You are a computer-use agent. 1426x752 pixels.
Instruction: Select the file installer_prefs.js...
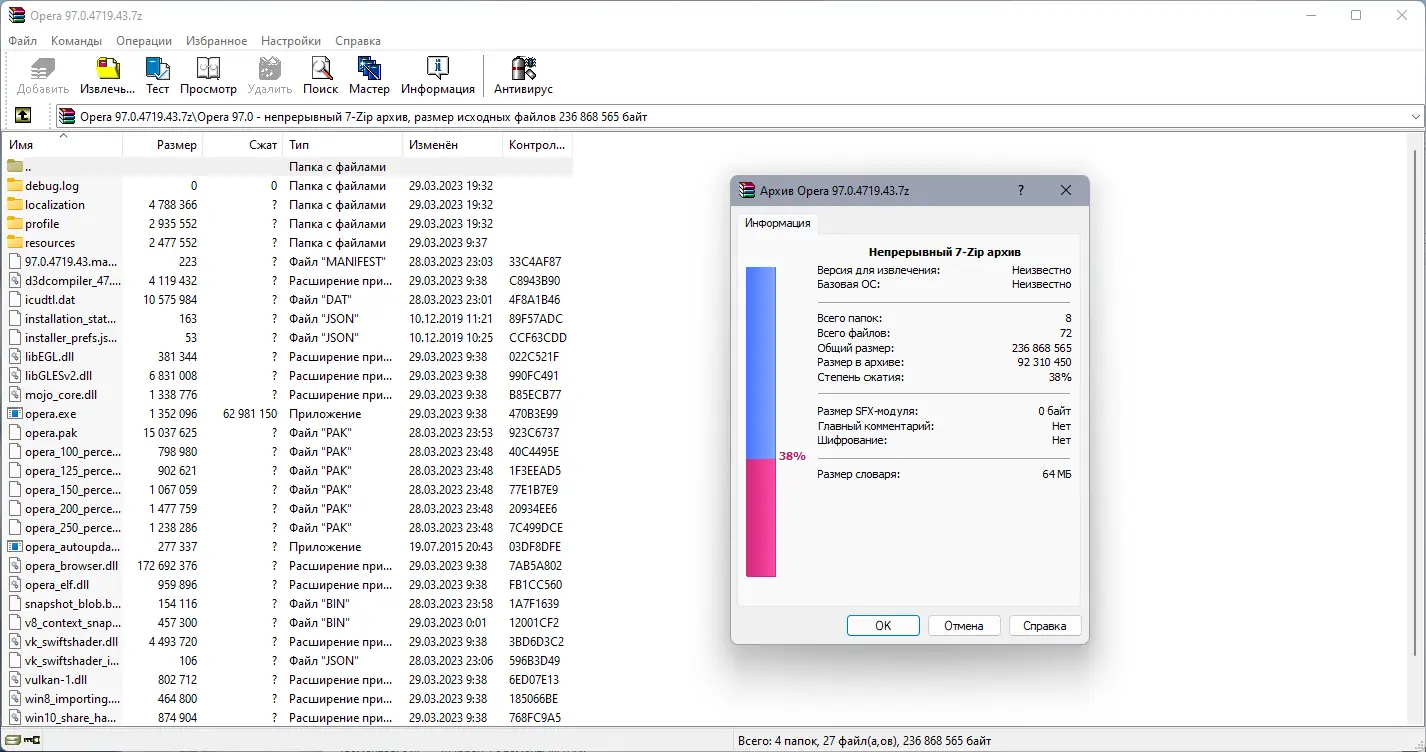(72, 337)
